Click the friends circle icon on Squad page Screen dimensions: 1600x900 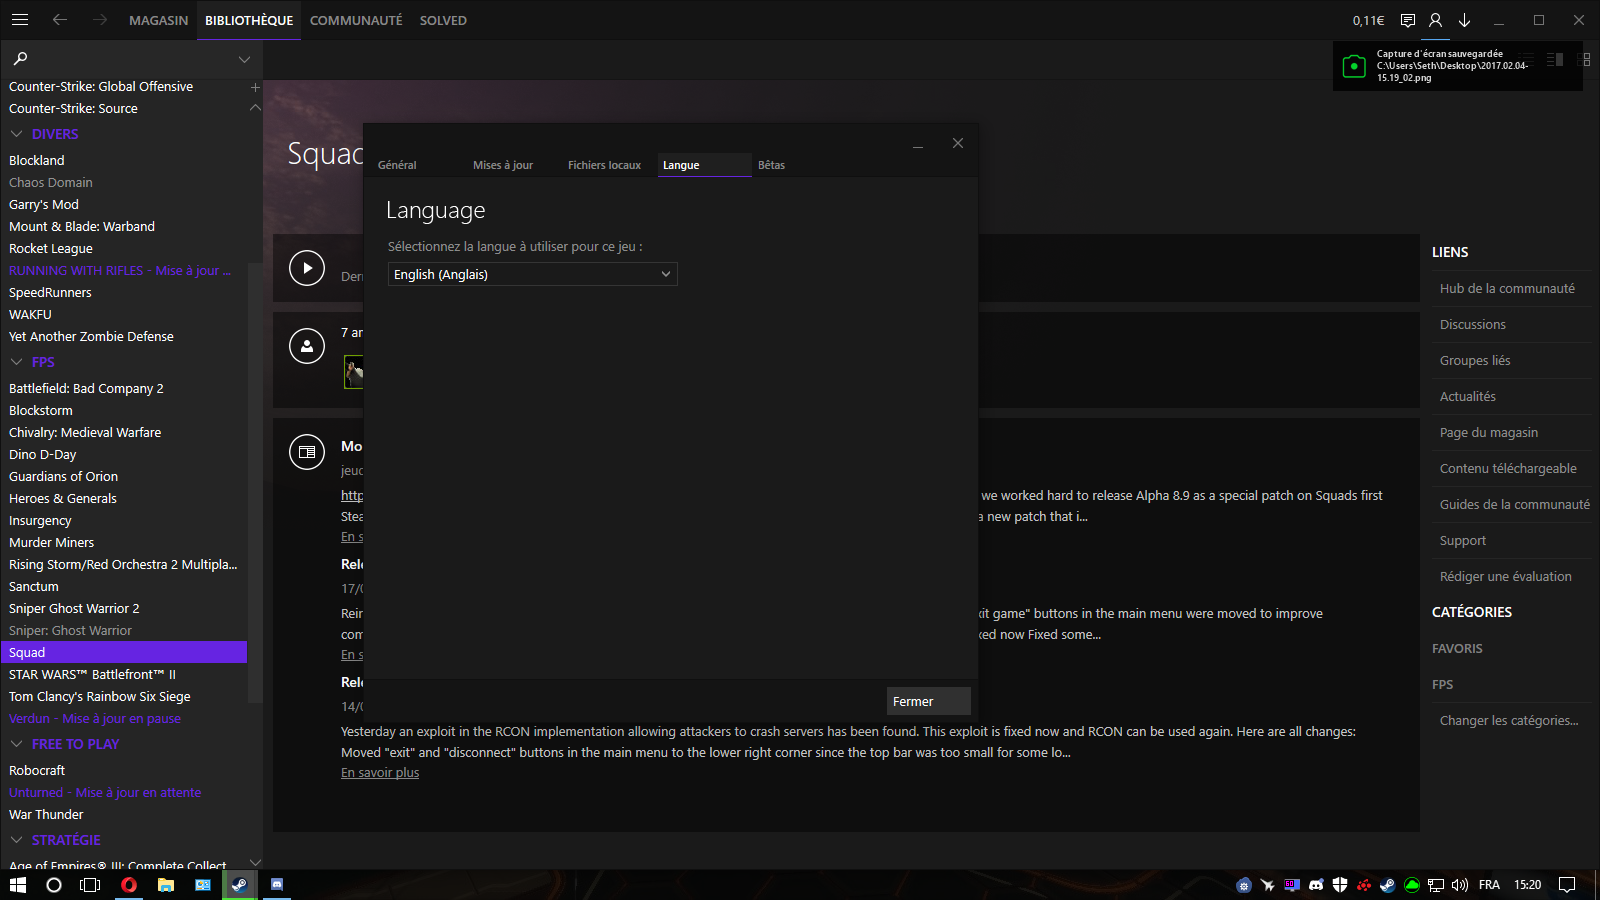307,346
